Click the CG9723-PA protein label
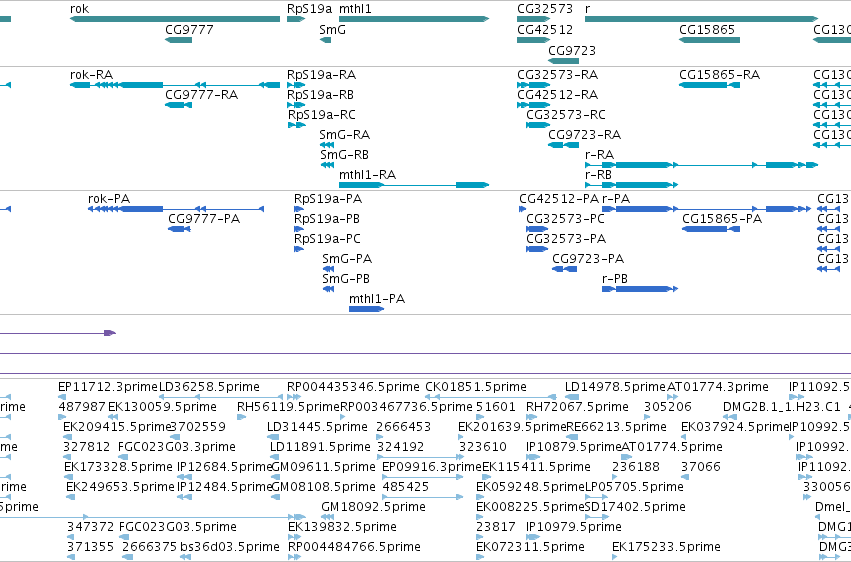This screenshot has width=851, height=562. (588, 259)
